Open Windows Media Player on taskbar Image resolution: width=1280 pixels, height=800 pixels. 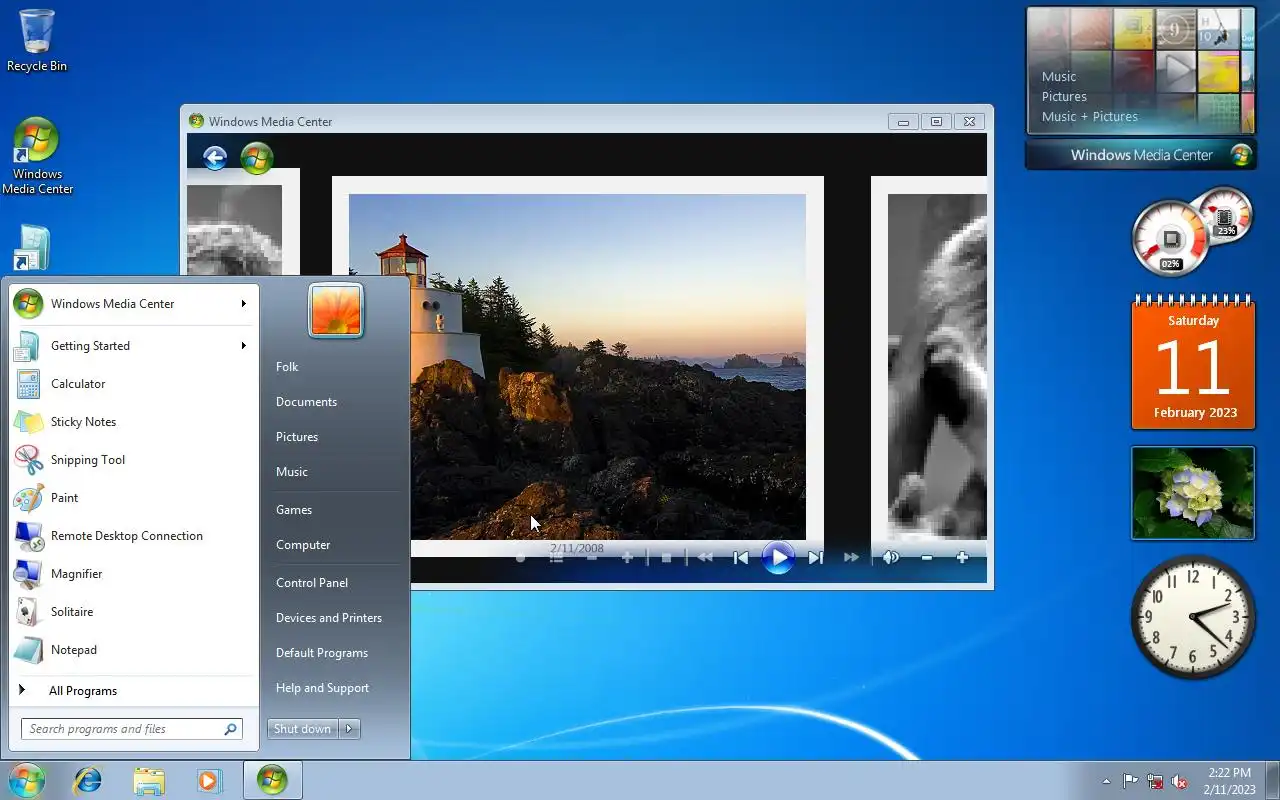pos(210,780)
